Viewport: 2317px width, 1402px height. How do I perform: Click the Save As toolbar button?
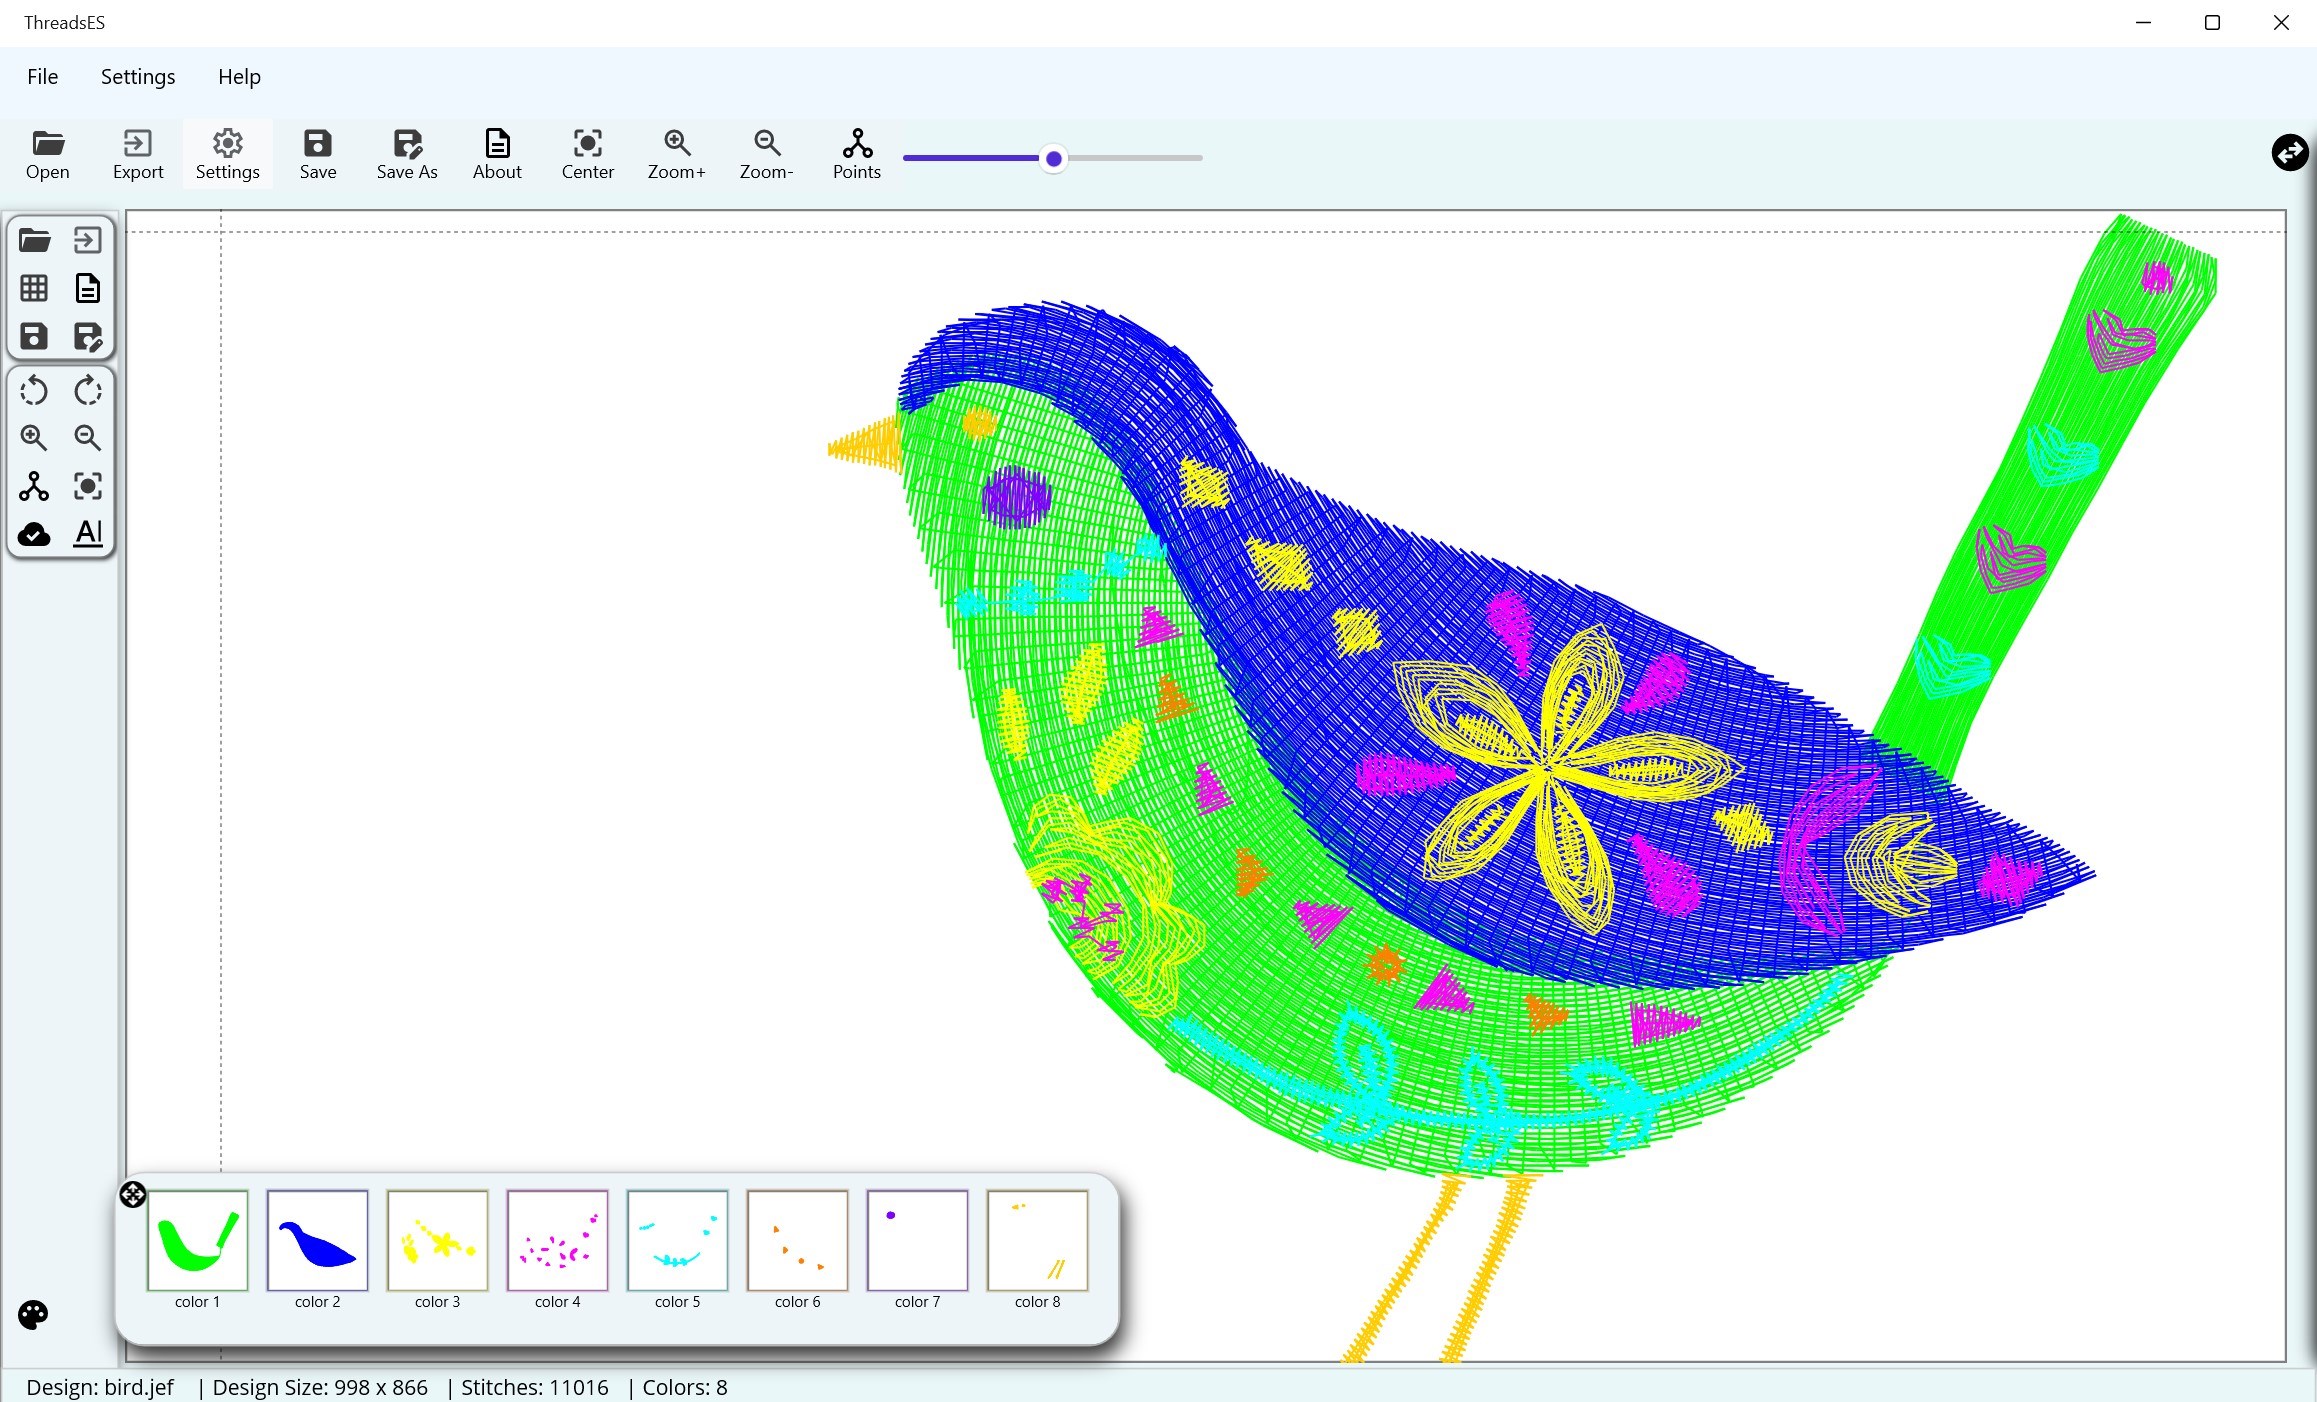(407, 155)
